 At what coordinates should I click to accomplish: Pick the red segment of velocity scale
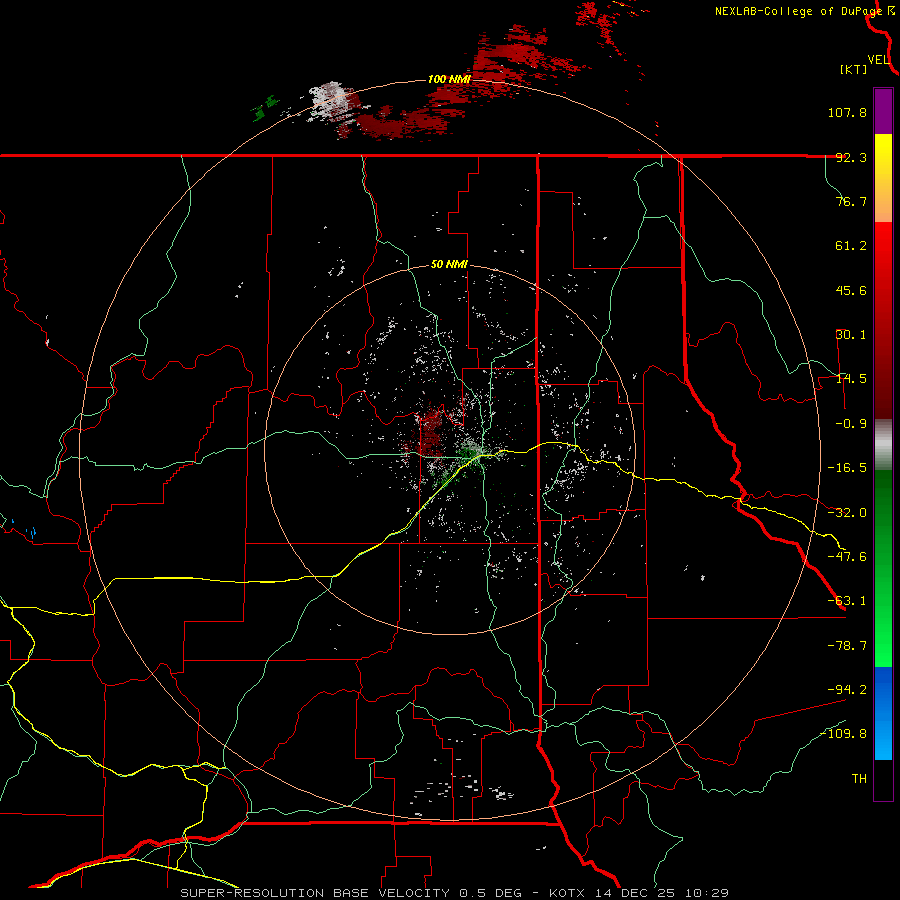click(x=883, y=320)
